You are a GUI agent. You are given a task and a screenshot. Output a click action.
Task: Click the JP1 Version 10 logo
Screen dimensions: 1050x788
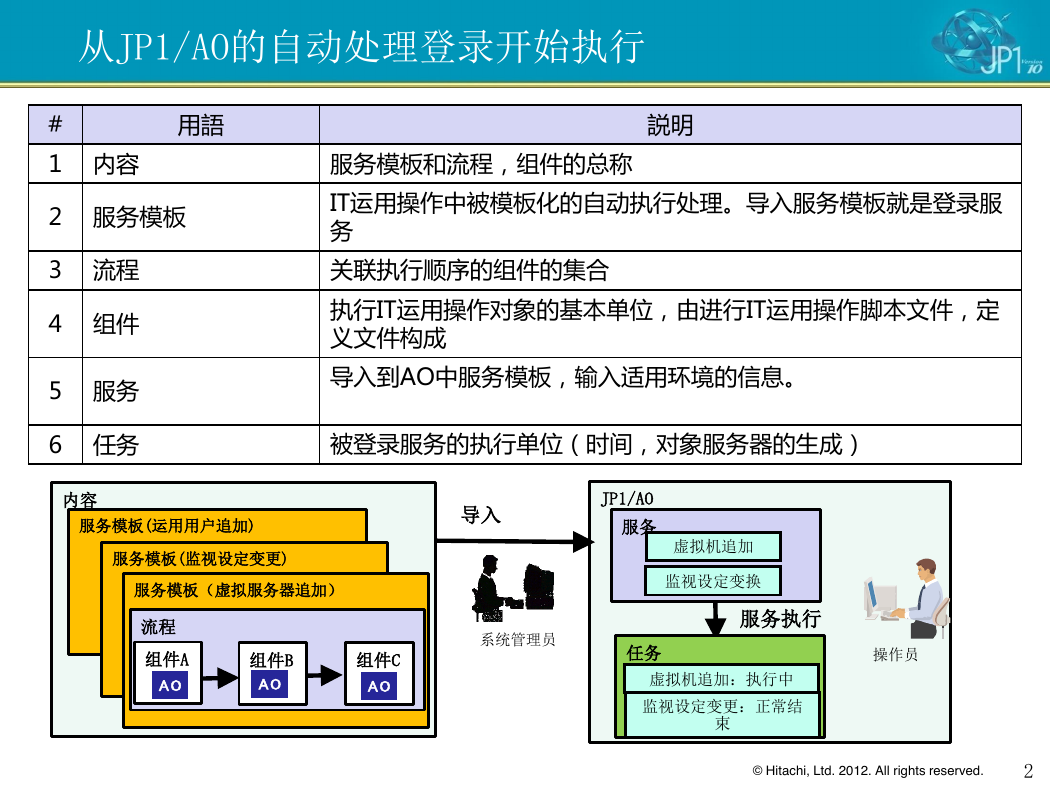tap(987, 42)
